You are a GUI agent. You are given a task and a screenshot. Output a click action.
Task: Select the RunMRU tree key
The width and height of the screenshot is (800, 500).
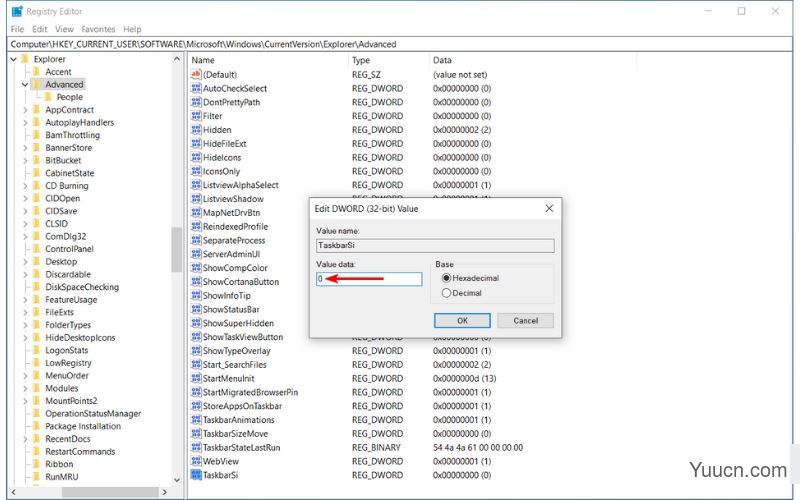62,477
